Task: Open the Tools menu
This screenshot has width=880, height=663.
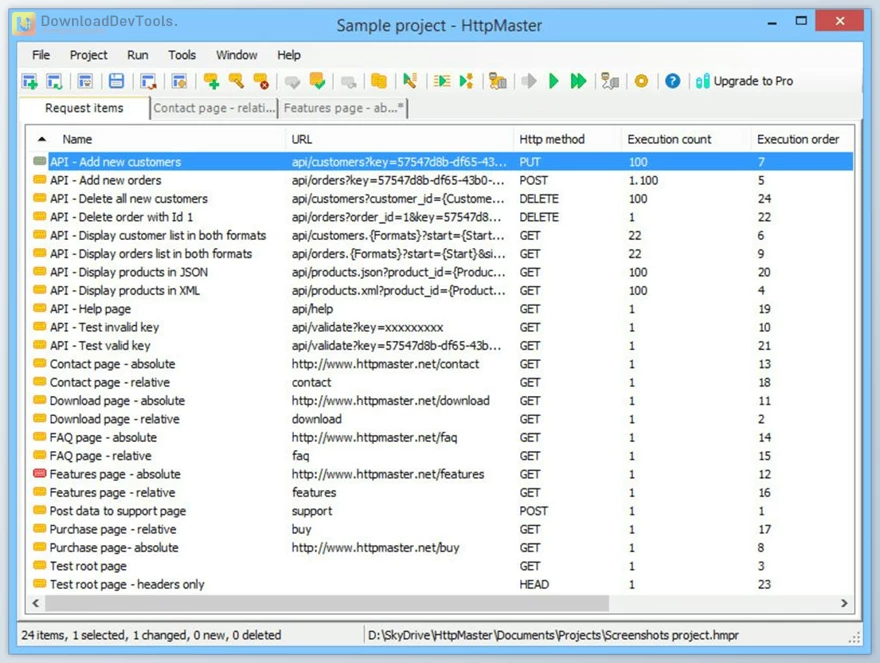Action: pos(181,55)
